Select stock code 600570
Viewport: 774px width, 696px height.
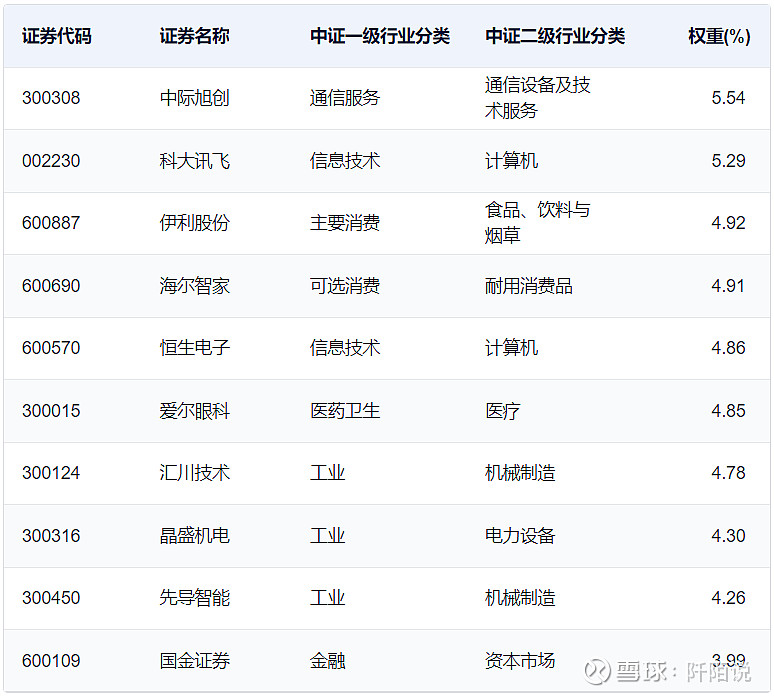(x=51, y=348)
